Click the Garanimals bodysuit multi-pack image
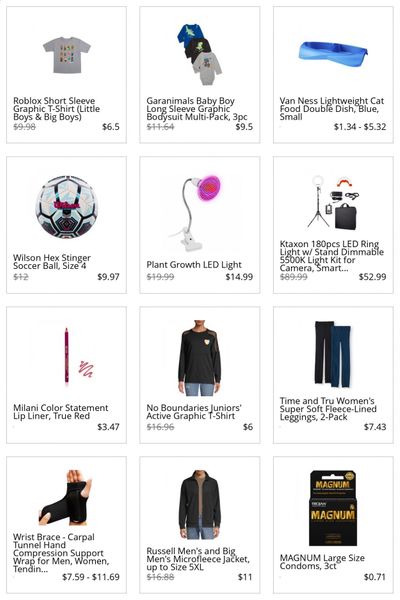This screenshot has height=600, width=400. tap(199, 54)
